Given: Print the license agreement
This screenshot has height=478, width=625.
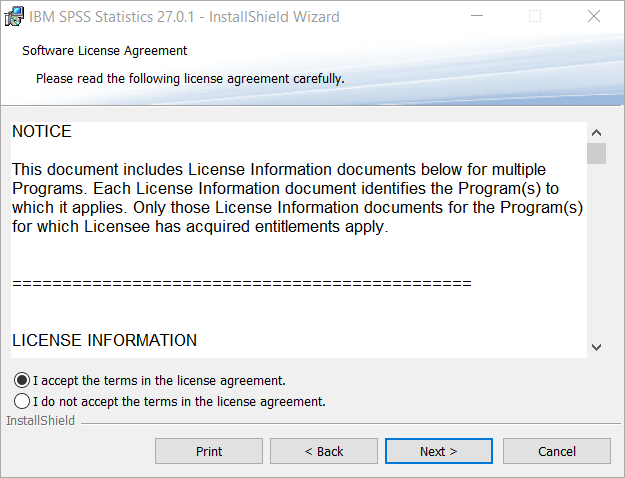Looking at the screenshot, I should tap(209, 451).
